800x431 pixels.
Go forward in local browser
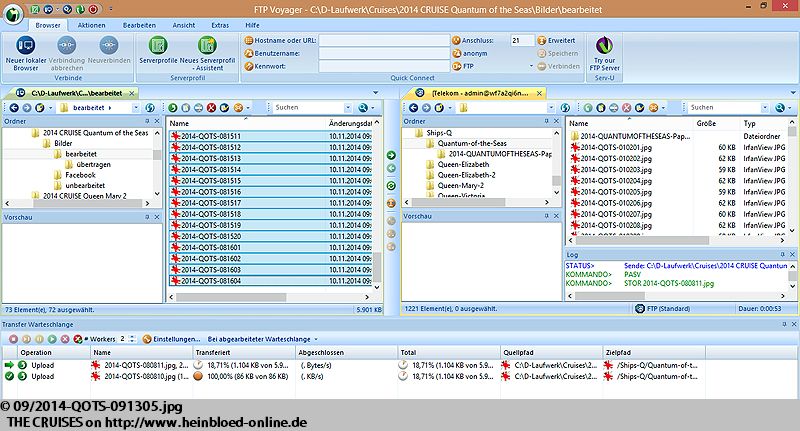point(27,108)
